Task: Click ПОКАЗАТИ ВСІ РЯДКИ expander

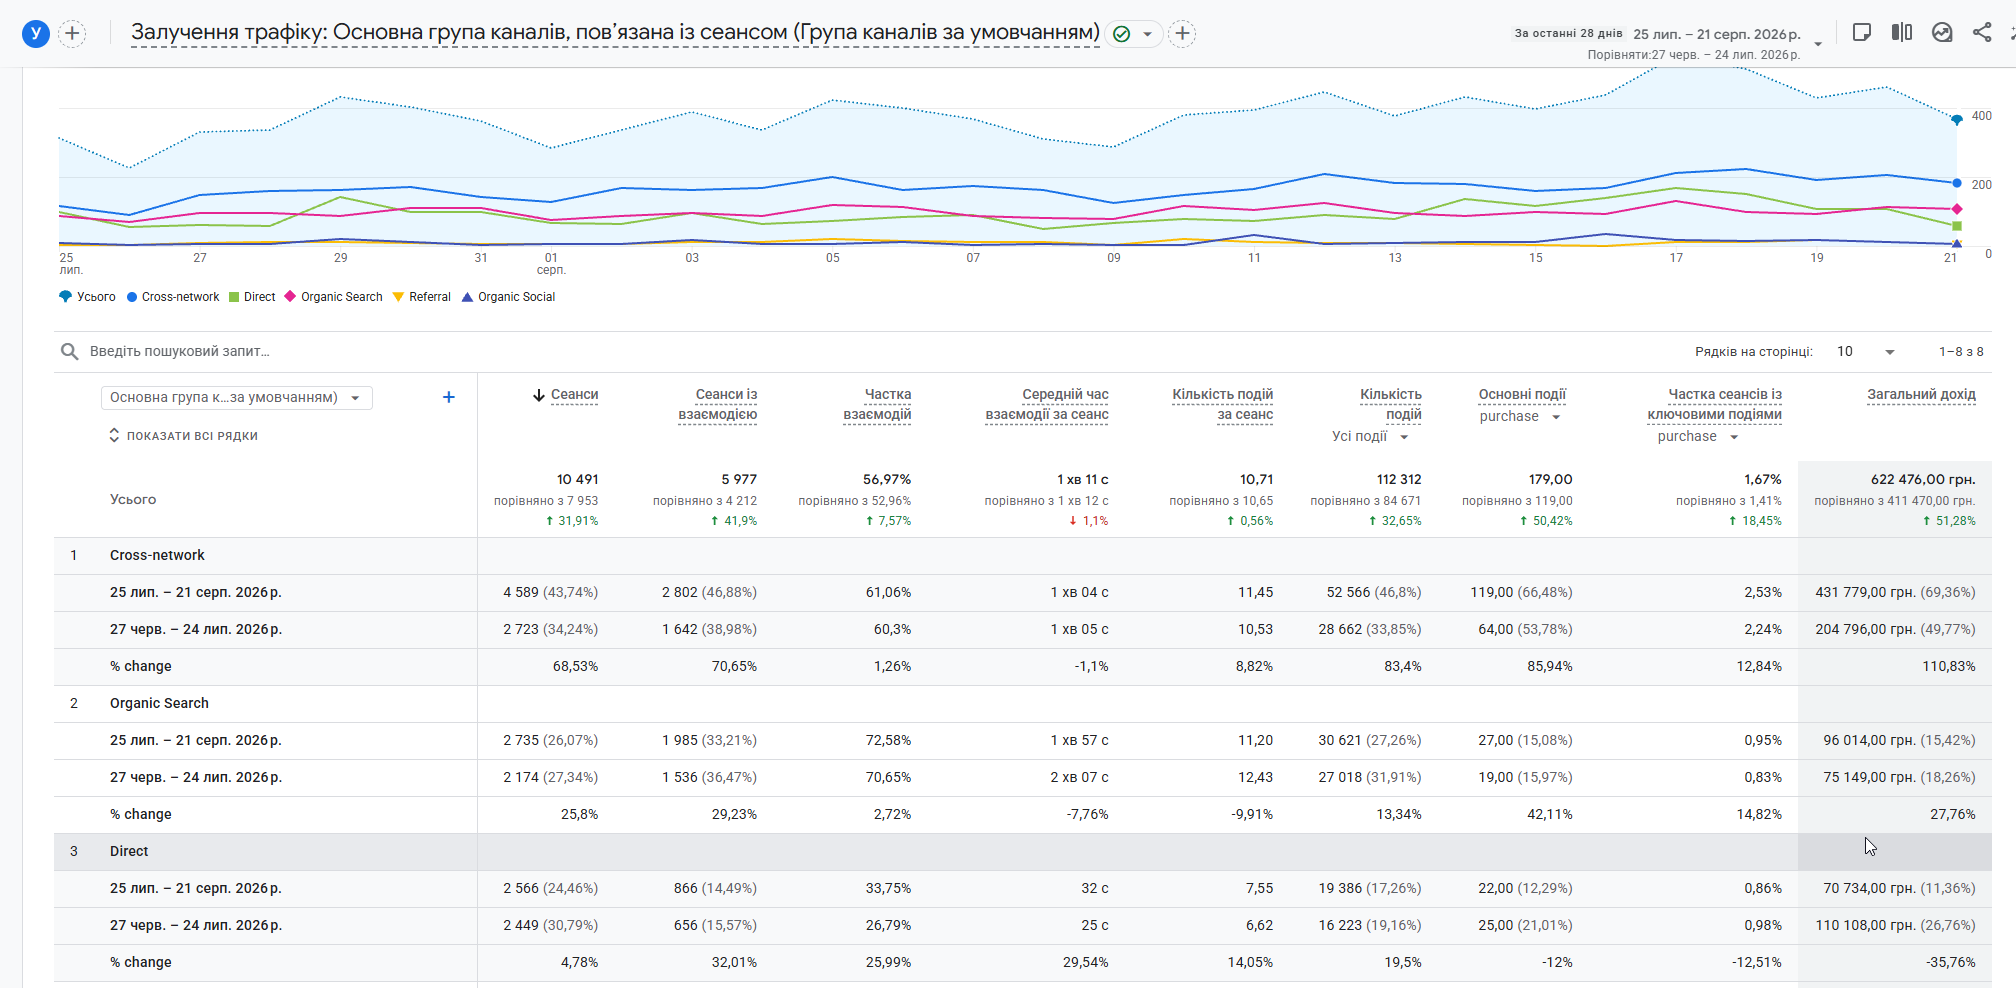Action: (184, 436)
